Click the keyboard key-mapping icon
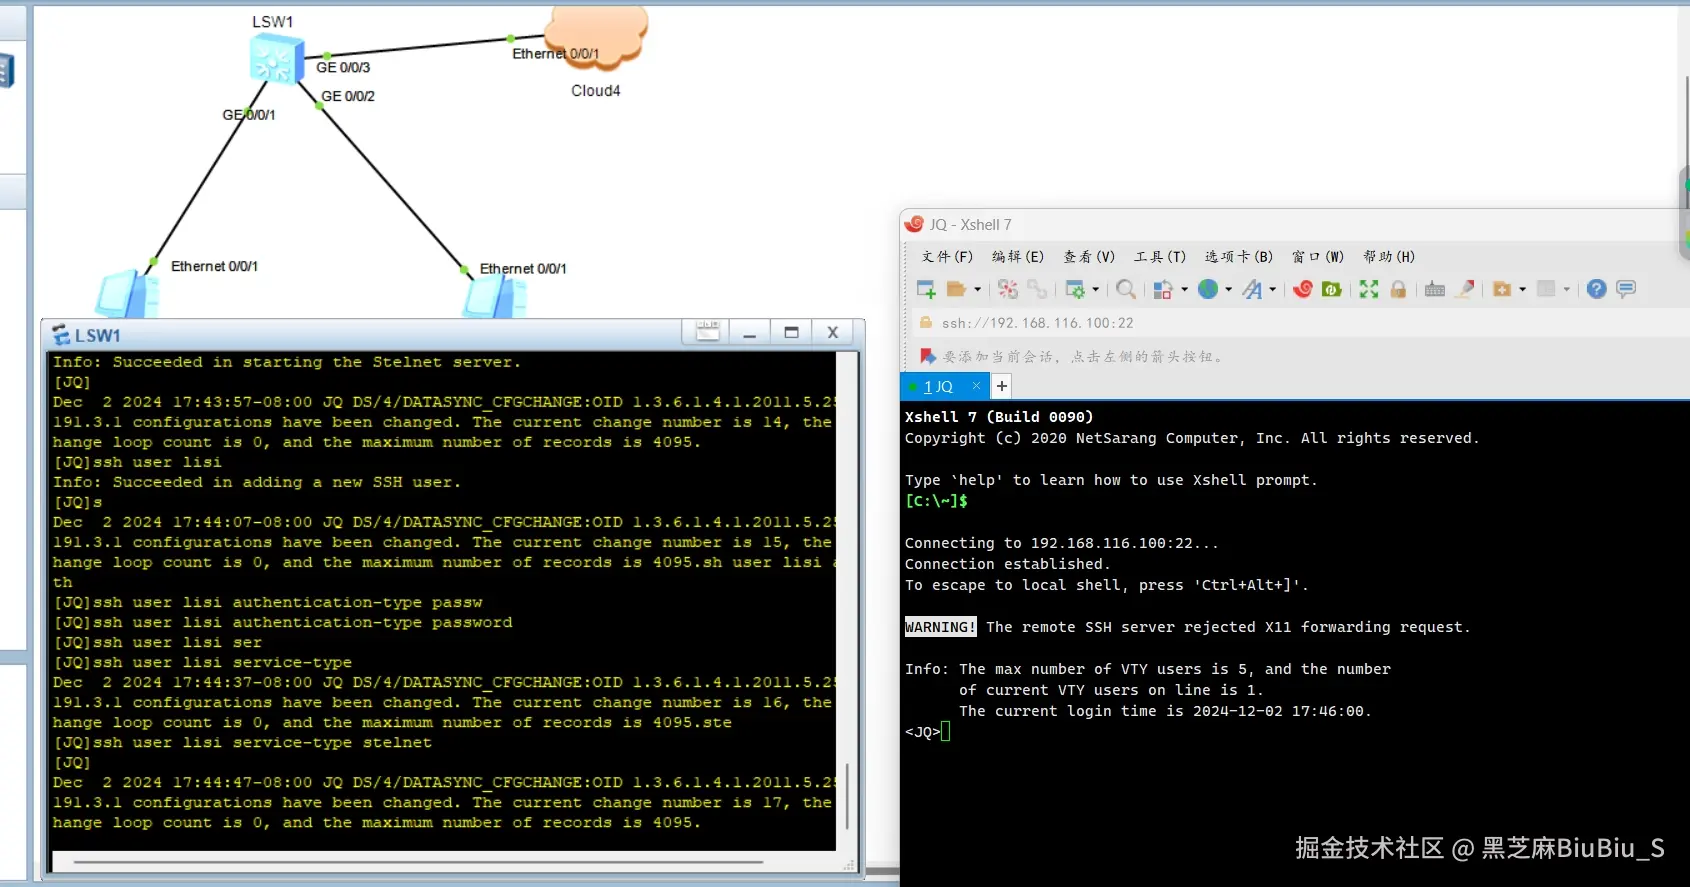 click(x=1435, y=289)
